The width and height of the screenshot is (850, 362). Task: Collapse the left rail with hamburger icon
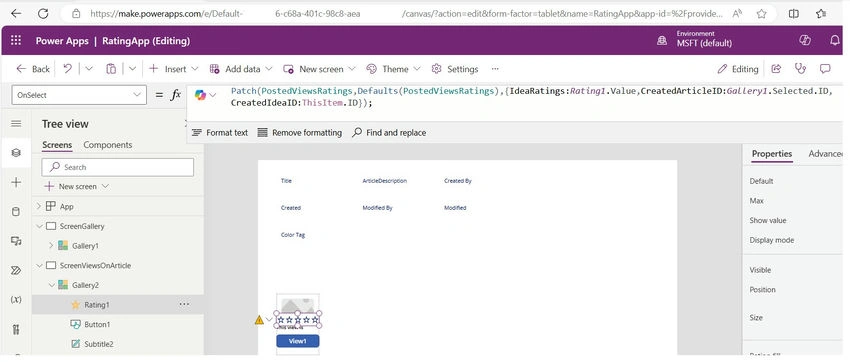16,124
